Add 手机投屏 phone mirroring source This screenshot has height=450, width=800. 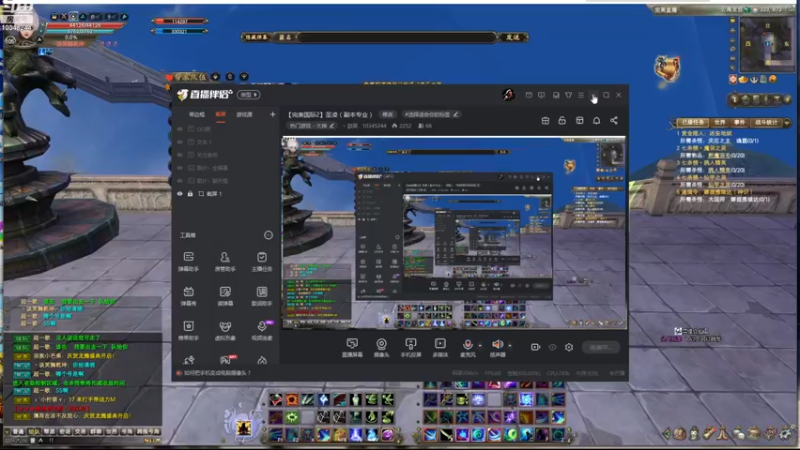[410, 347]
